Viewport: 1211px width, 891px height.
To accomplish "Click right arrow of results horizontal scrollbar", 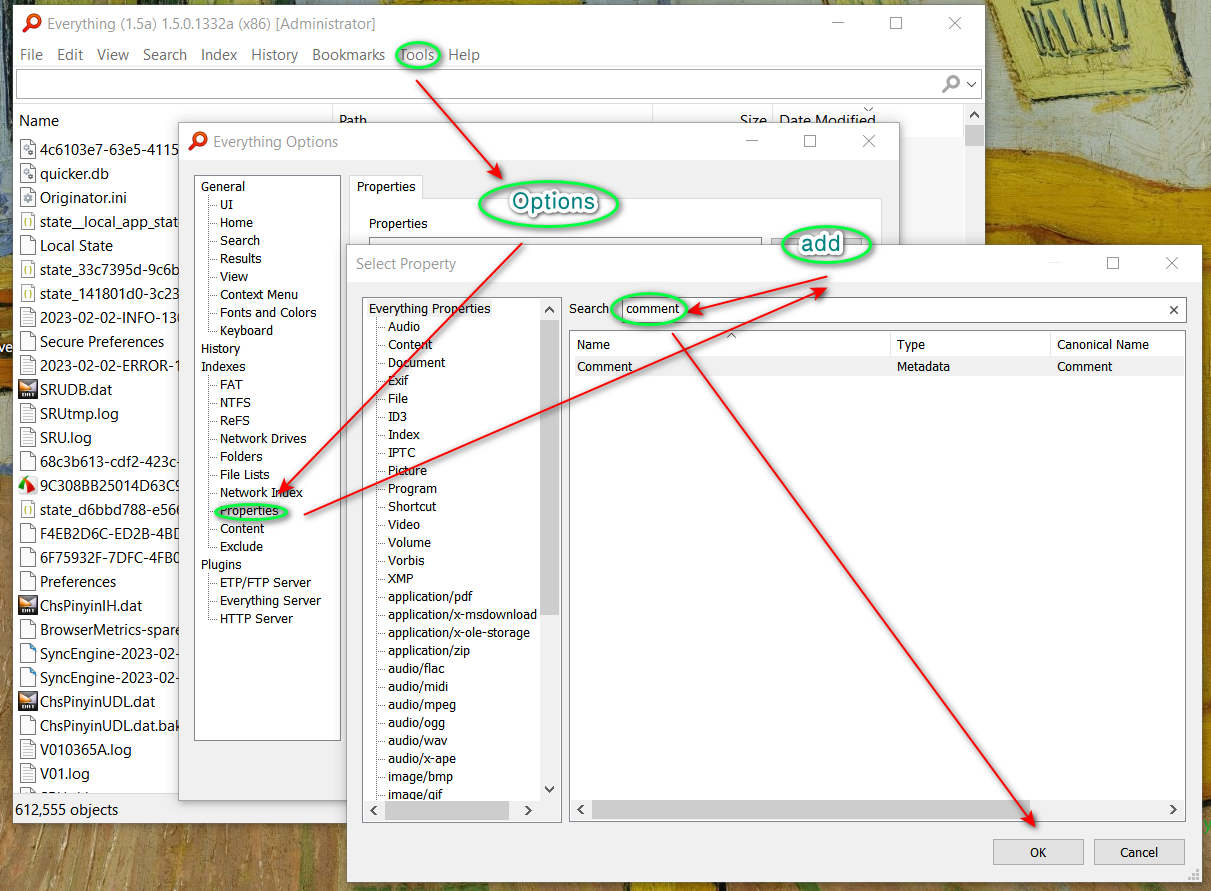I will 1174,811.
